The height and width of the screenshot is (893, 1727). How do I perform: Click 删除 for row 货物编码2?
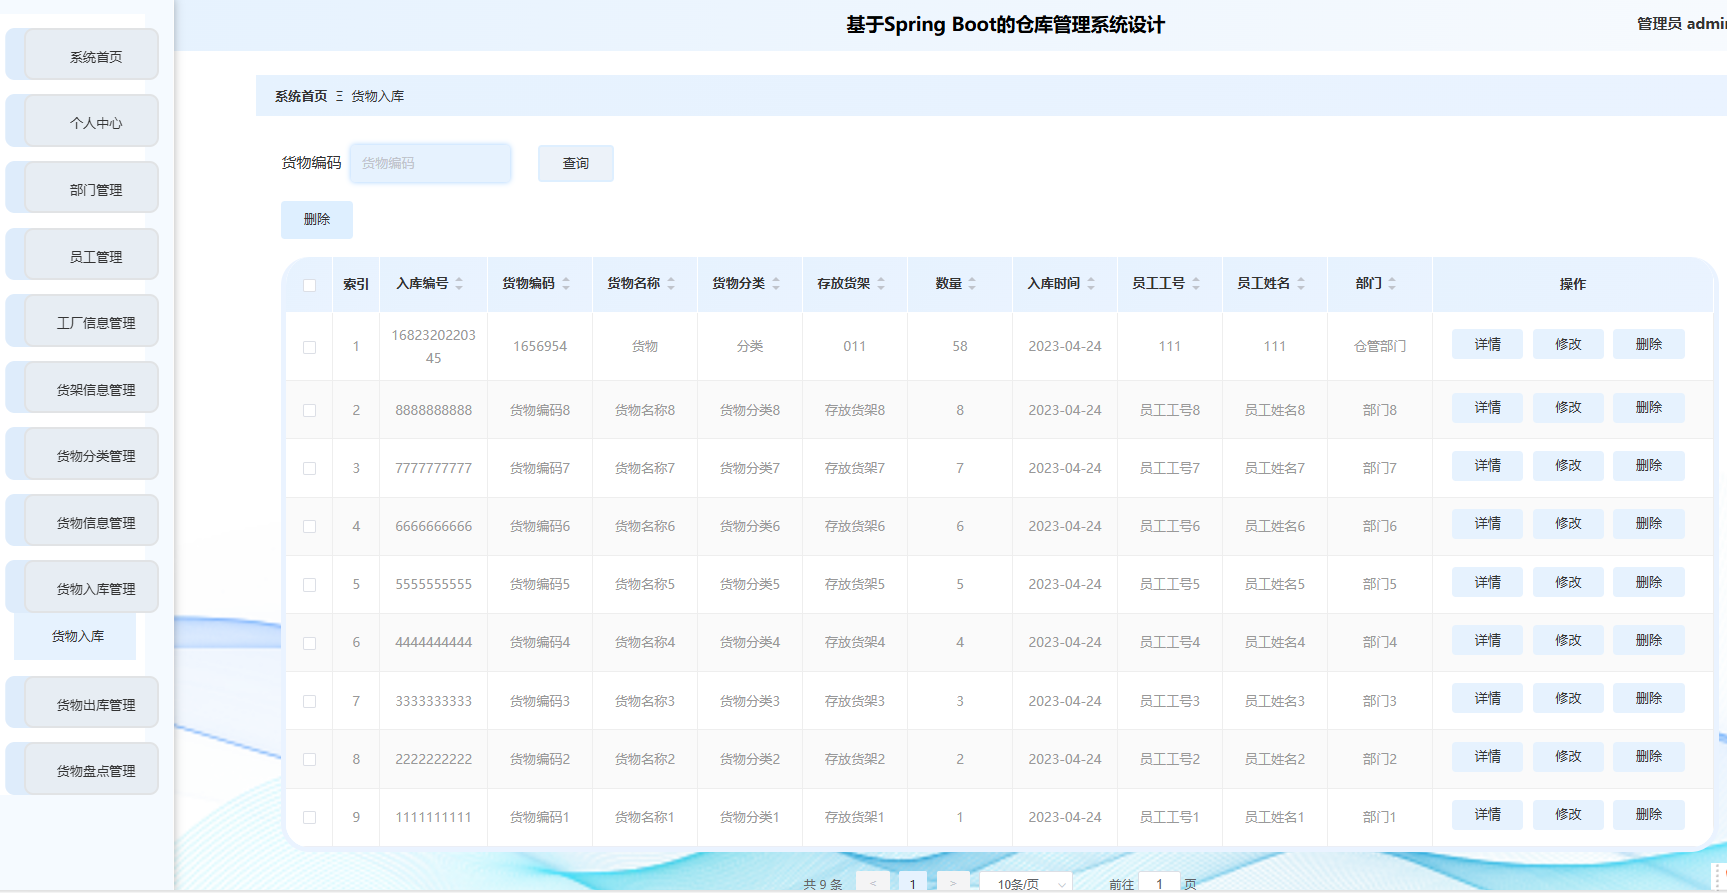1649,756
